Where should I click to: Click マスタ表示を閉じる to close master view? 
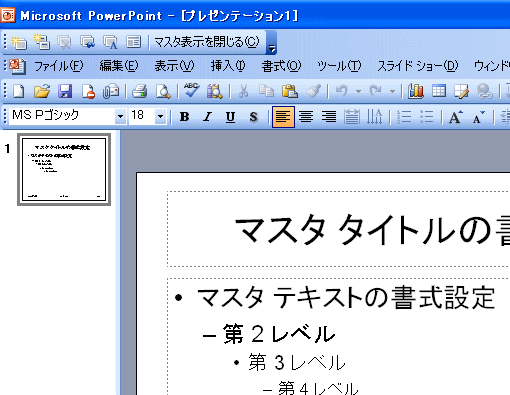207,42
